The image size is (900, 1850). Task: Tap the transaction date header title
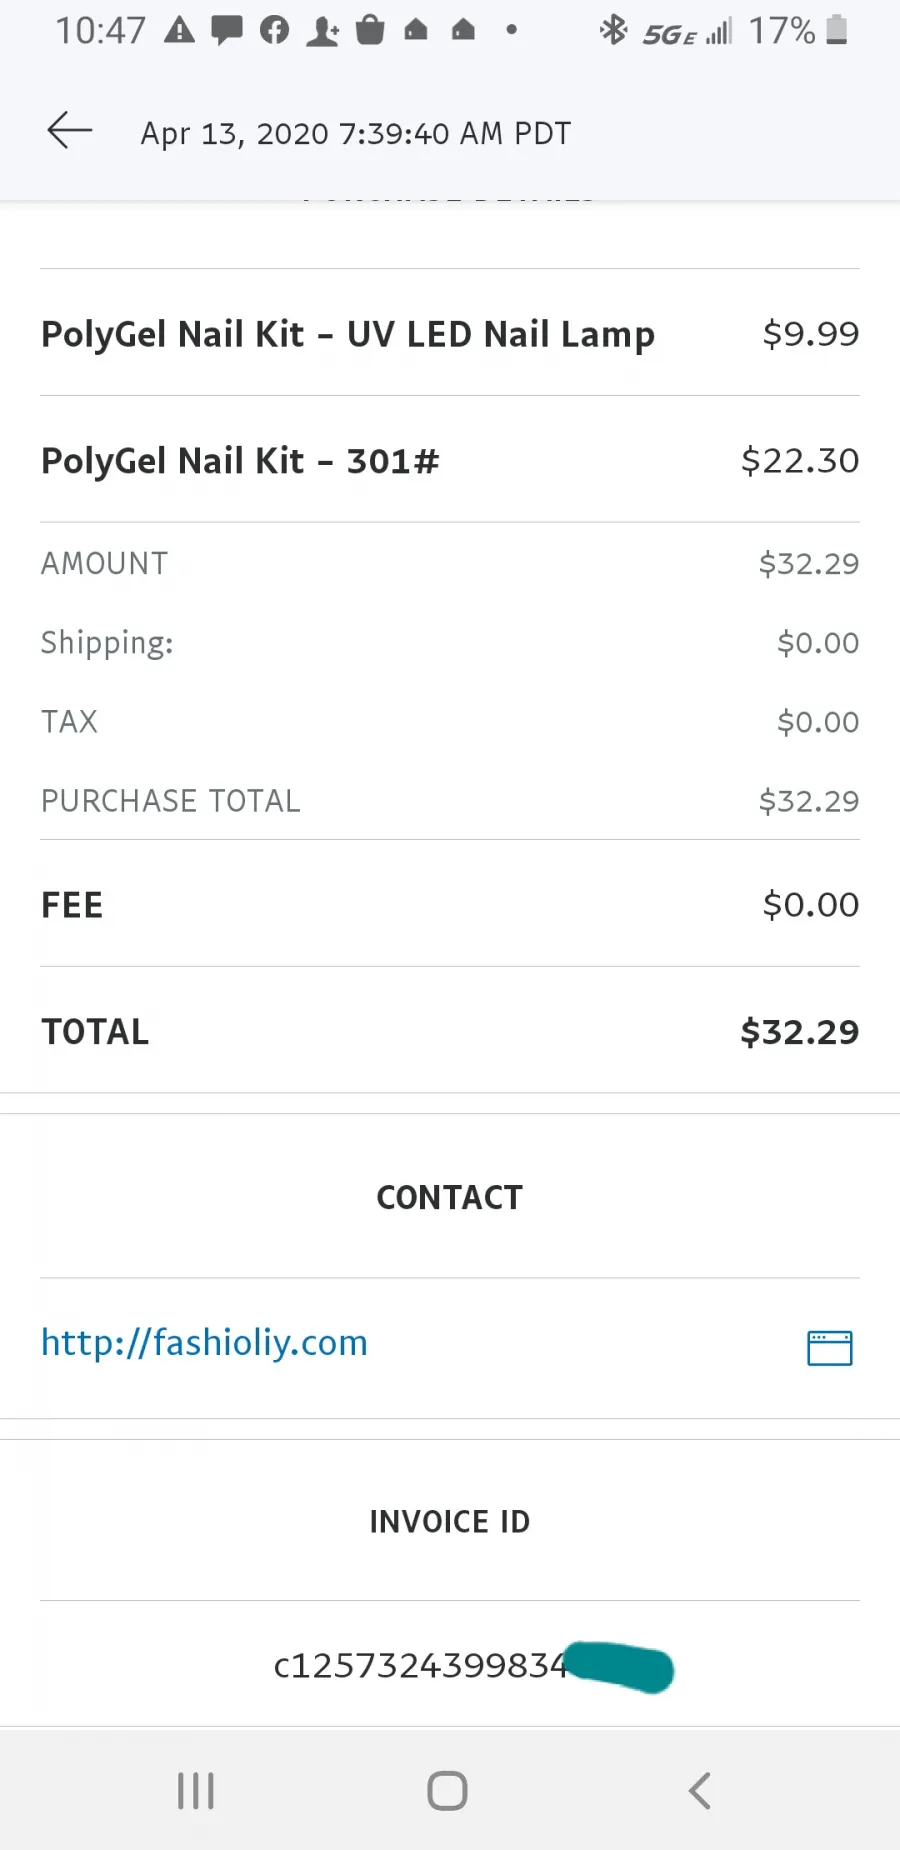(355, 133)
